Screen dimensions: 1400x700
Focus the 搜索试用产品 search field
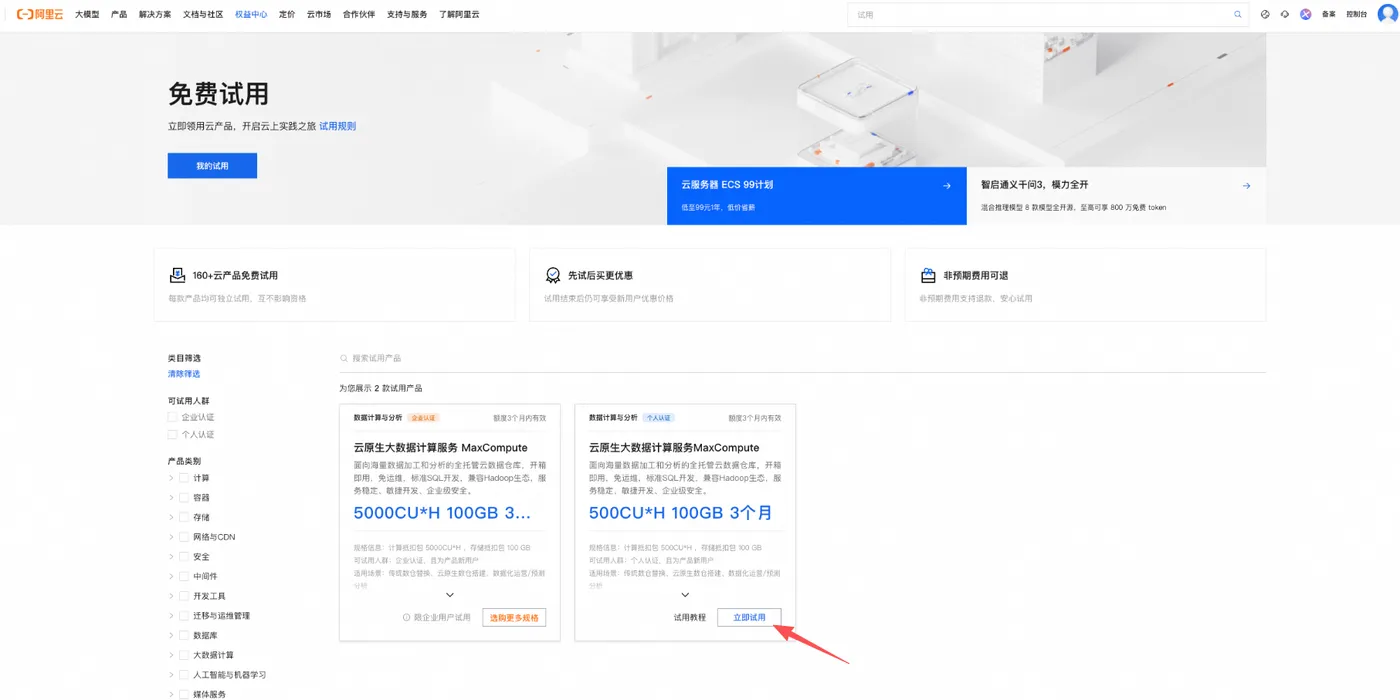[x=803, y=358]
